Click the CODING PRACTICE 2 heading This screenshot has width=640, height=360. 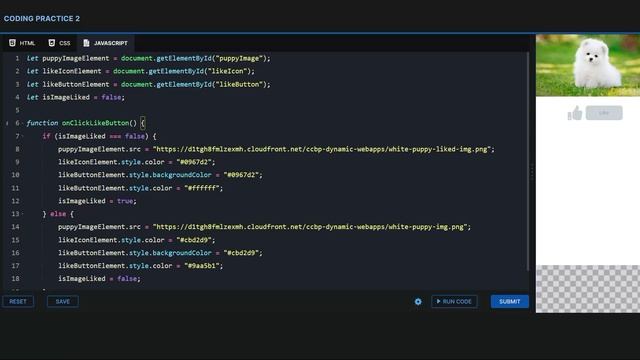[x=42, y=19]
